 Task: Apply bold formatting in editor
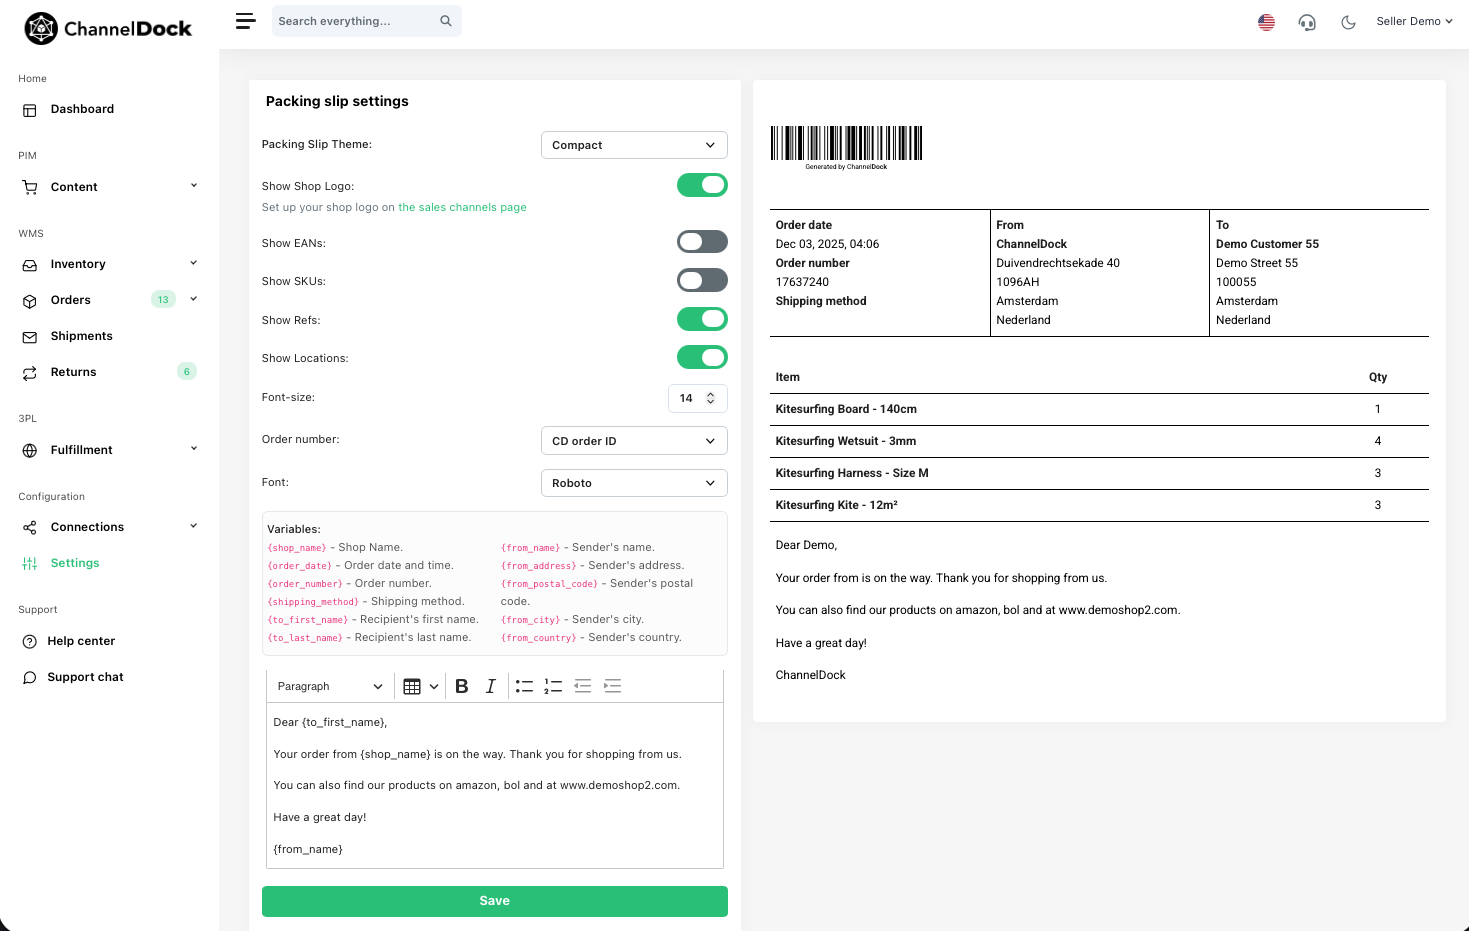click(461, 686)
